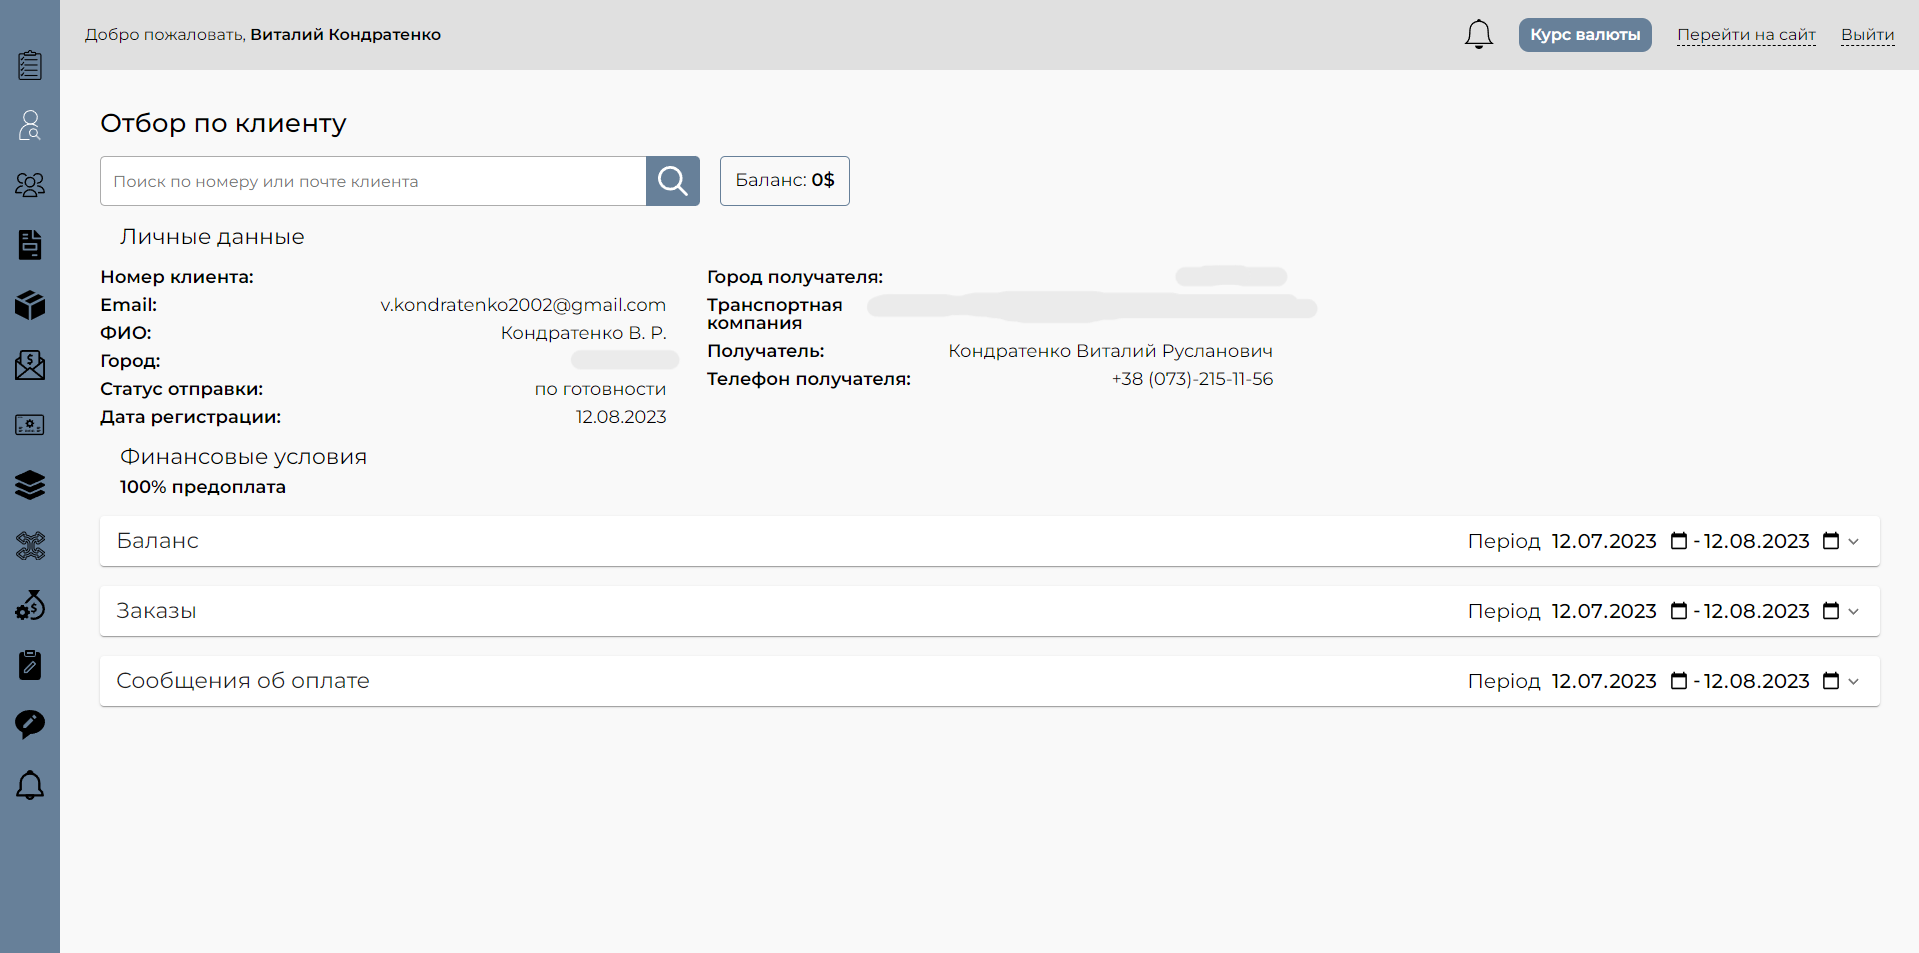Click the registration date value 12.08.2023

click(621, 417)
